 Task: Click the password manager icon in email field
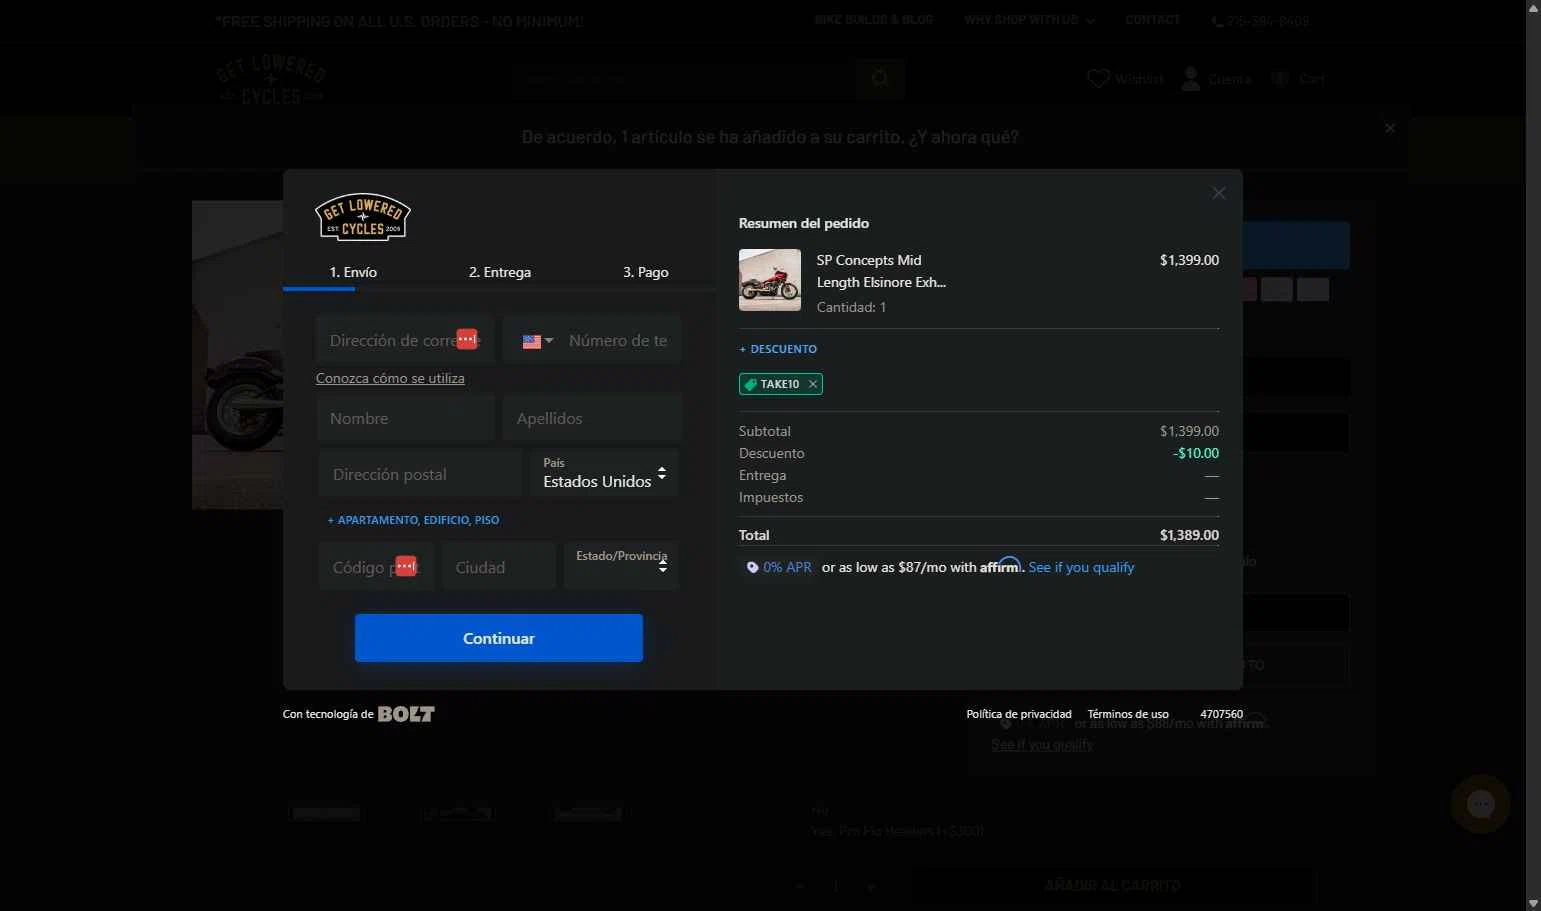466,339
